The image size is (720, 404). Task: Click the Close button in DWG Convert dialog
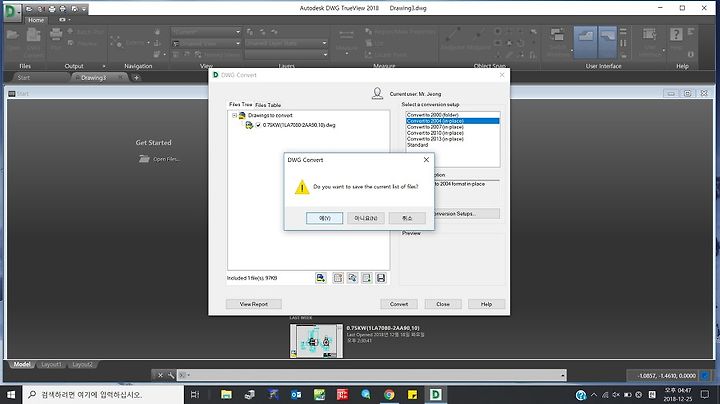(443, 304)
